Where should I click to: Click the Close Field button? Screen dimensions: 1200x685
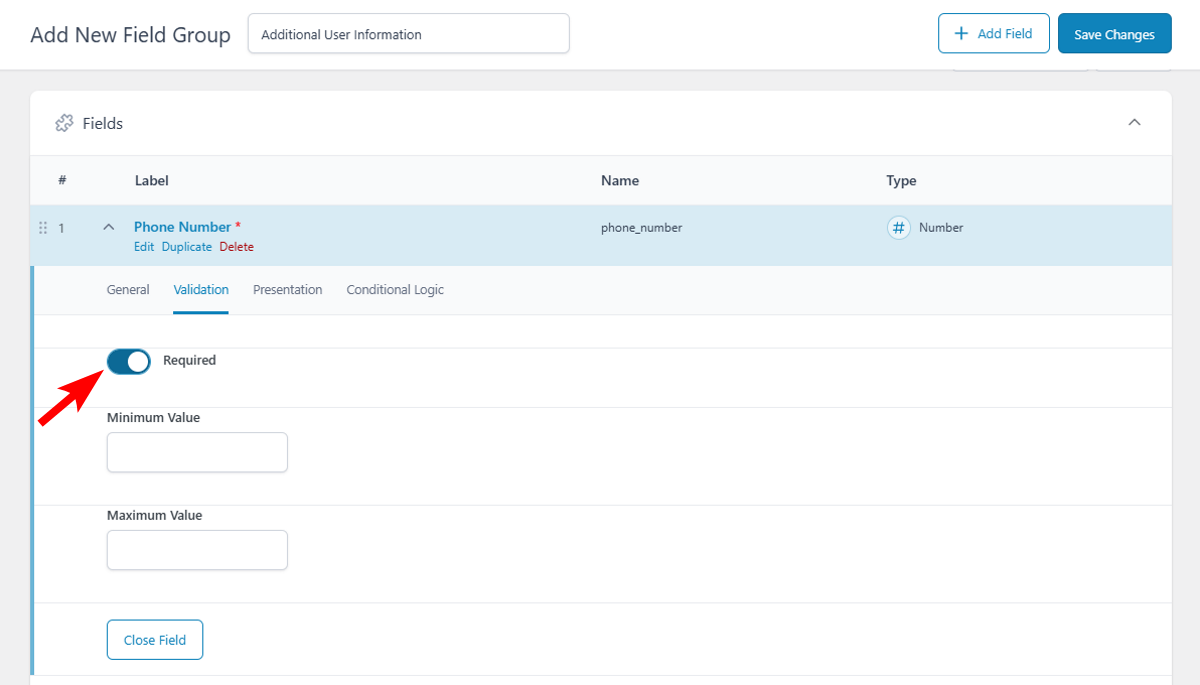click(x=155, y=640)
